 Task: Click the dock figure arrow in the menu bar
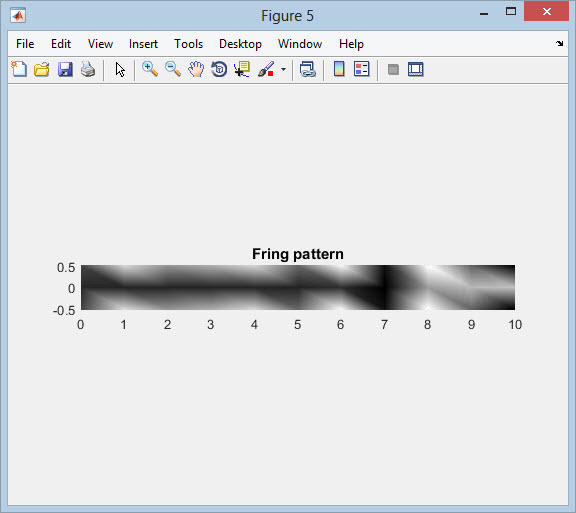pos(559,43)
